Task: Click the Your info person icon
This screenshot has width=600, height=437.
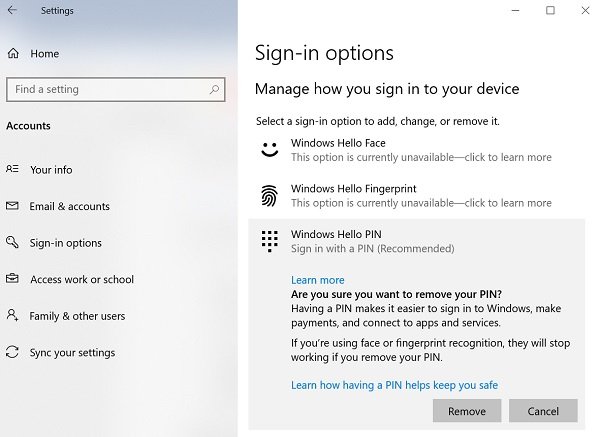Action: (x=12, y=170)
